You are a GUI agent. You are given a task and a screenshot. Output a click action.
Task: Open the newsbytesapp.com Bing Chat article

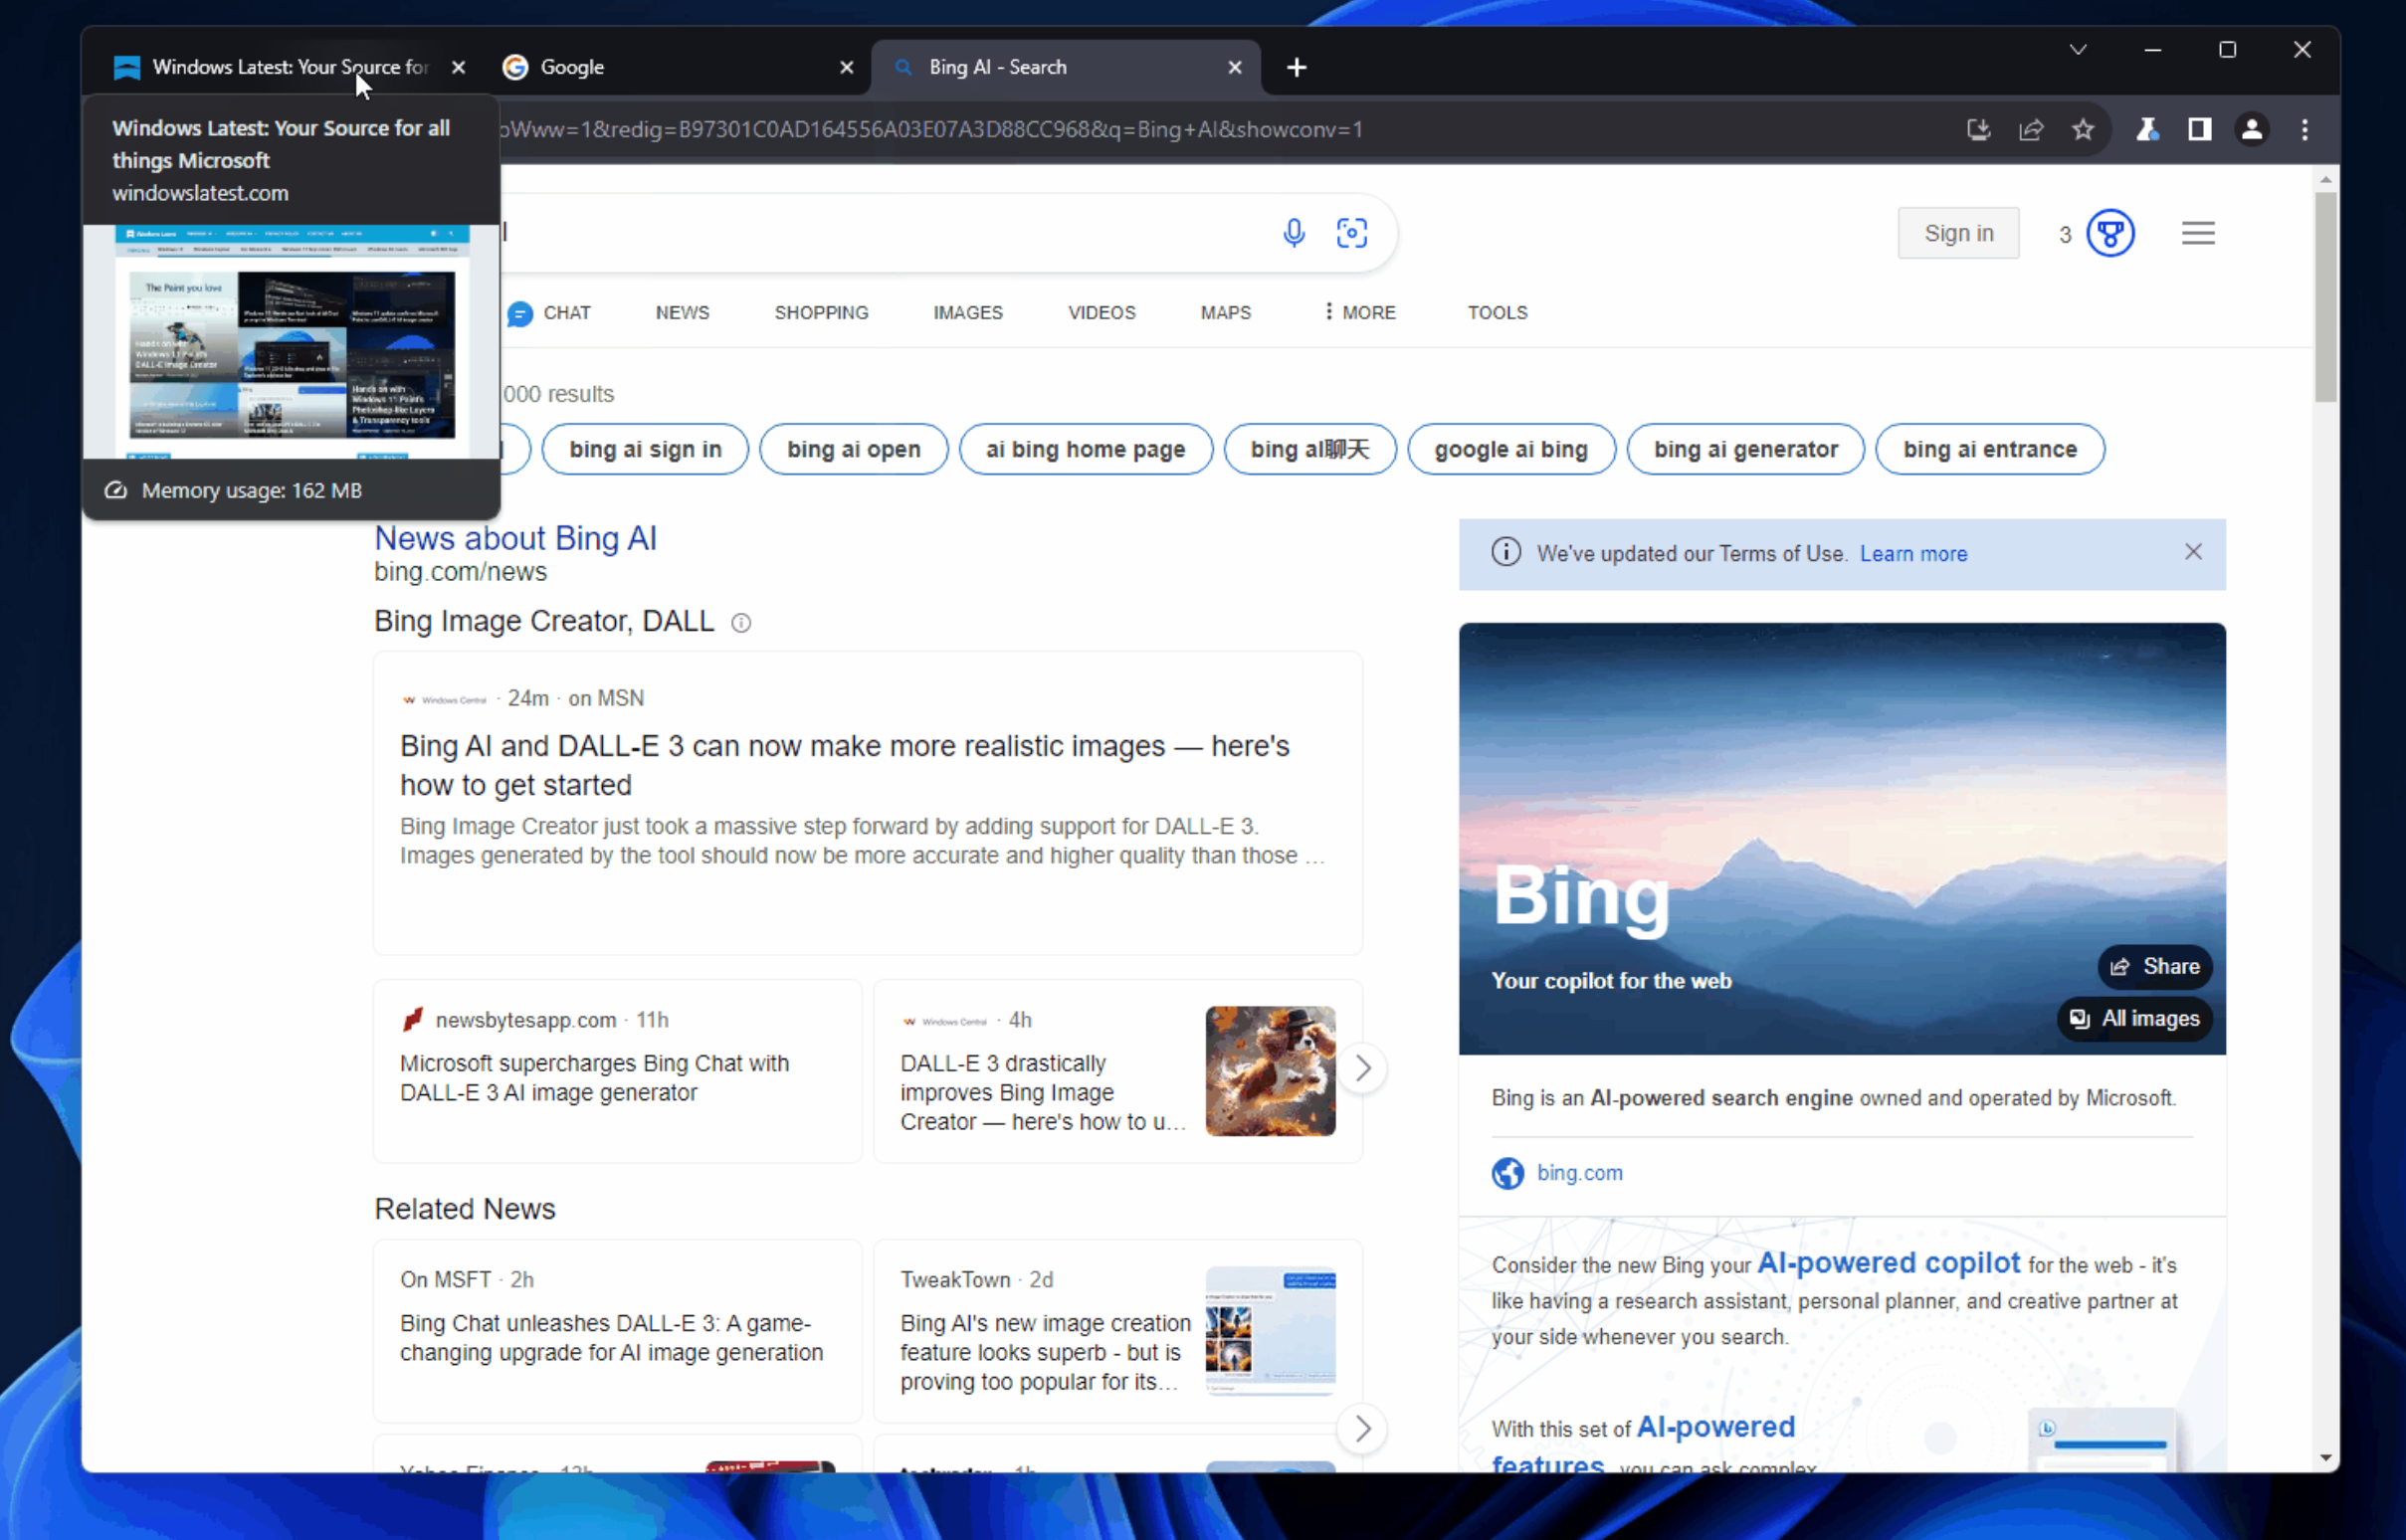[x=594, y=1078]
